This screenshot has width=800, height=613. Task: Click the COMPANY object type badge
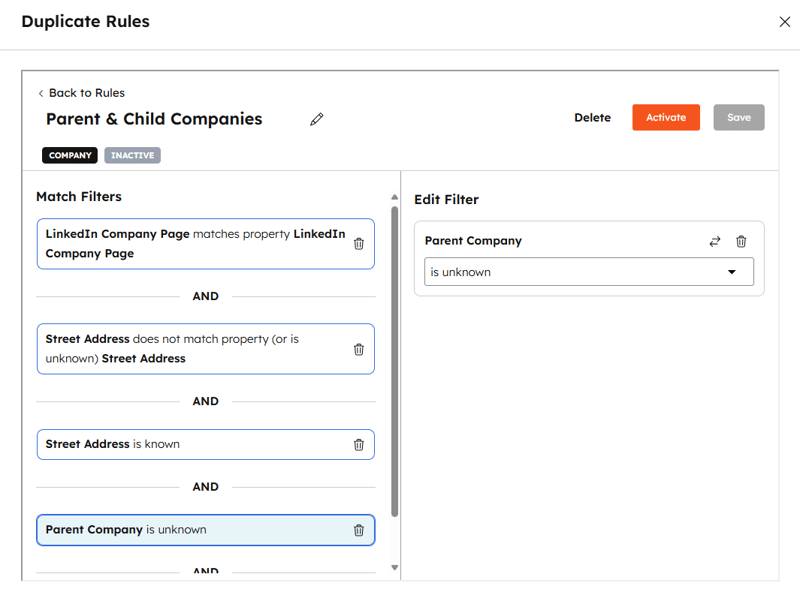coord(69,155)
